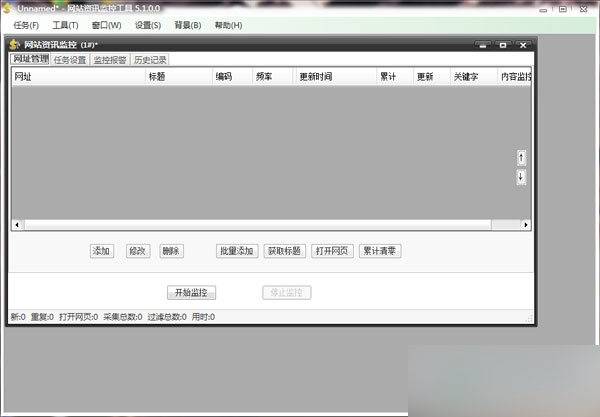Click the 打开网页 button
Viewport: 600px width, 417px height.
[332, 251]
